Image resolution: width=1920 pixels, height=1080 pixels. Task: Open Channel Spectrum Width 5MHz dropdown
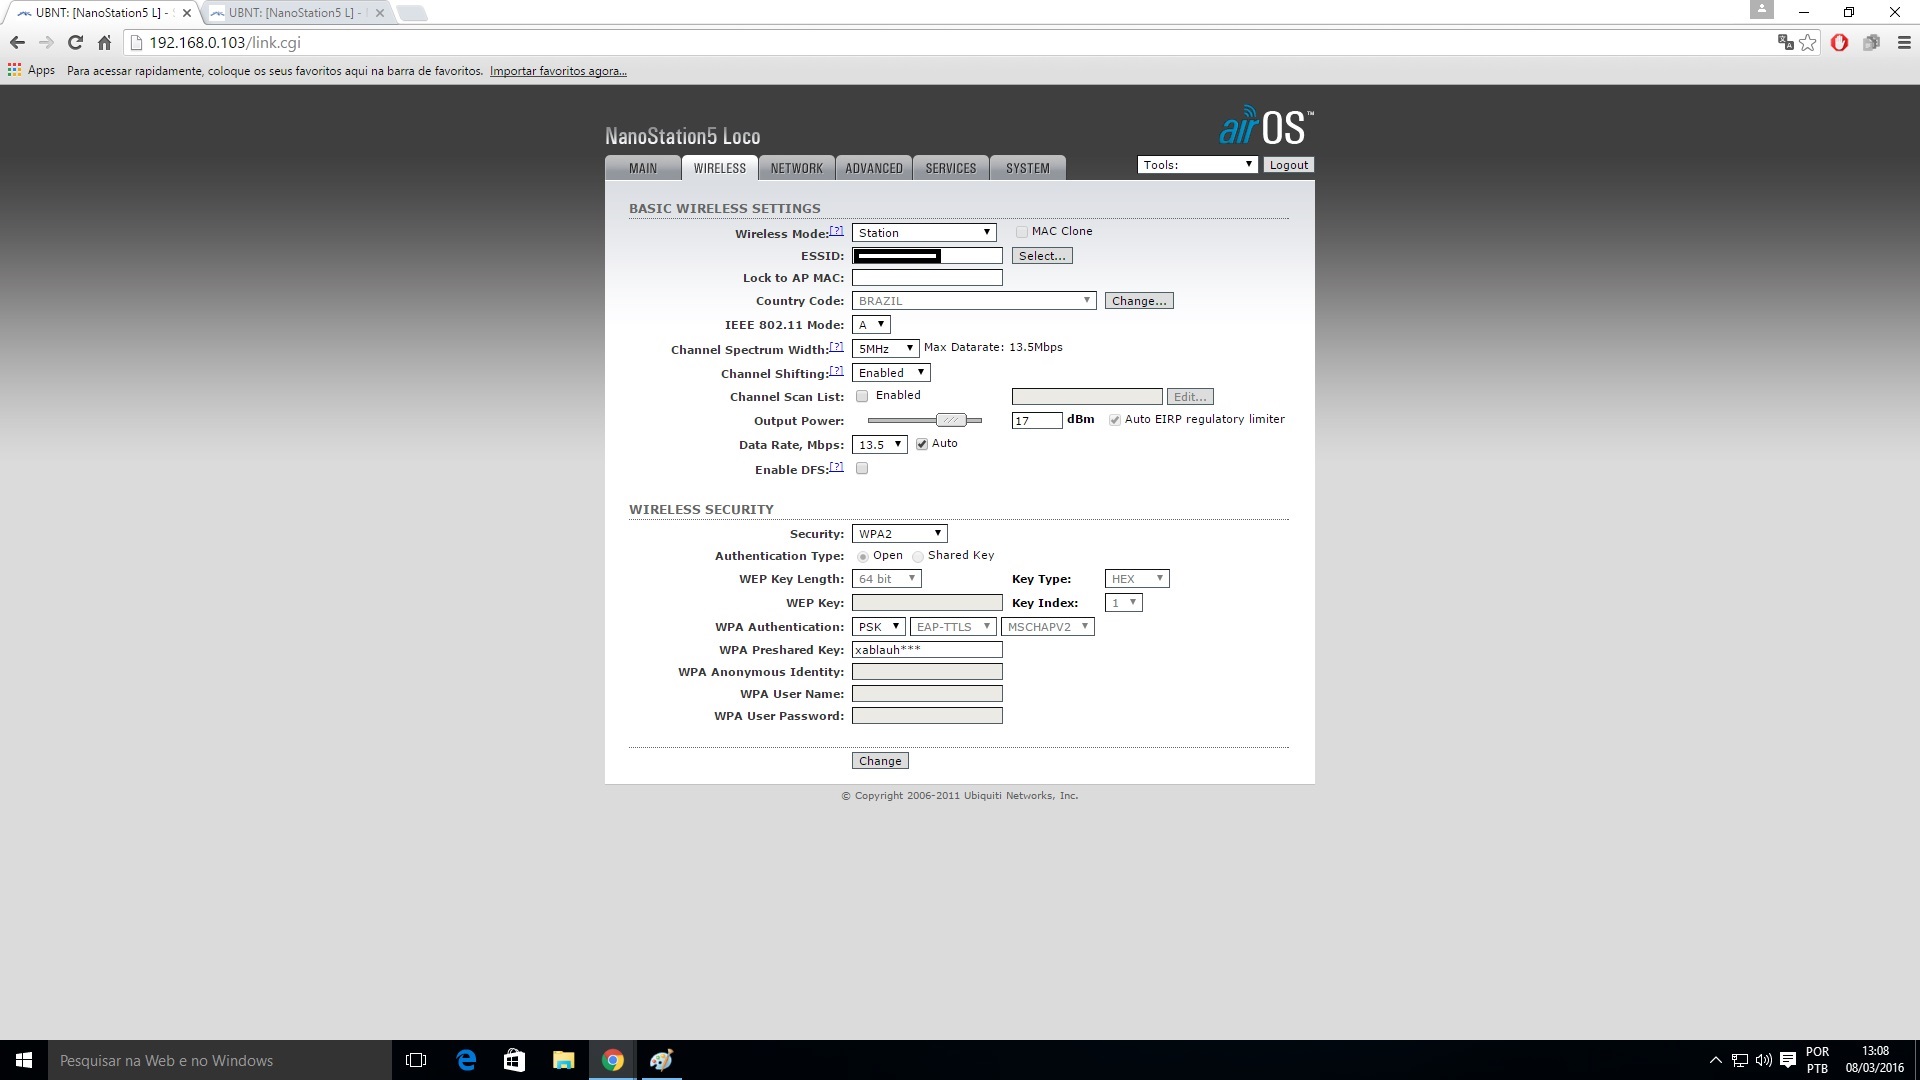885,348
